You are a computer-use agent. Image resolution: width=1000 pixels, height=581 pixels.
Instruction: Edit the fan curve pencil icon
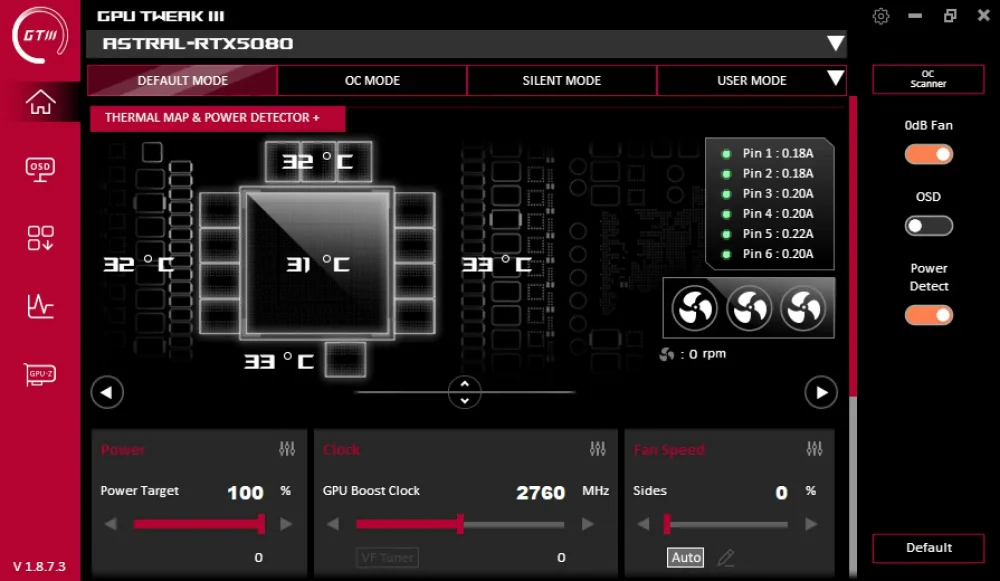click(x=726, y=557)
